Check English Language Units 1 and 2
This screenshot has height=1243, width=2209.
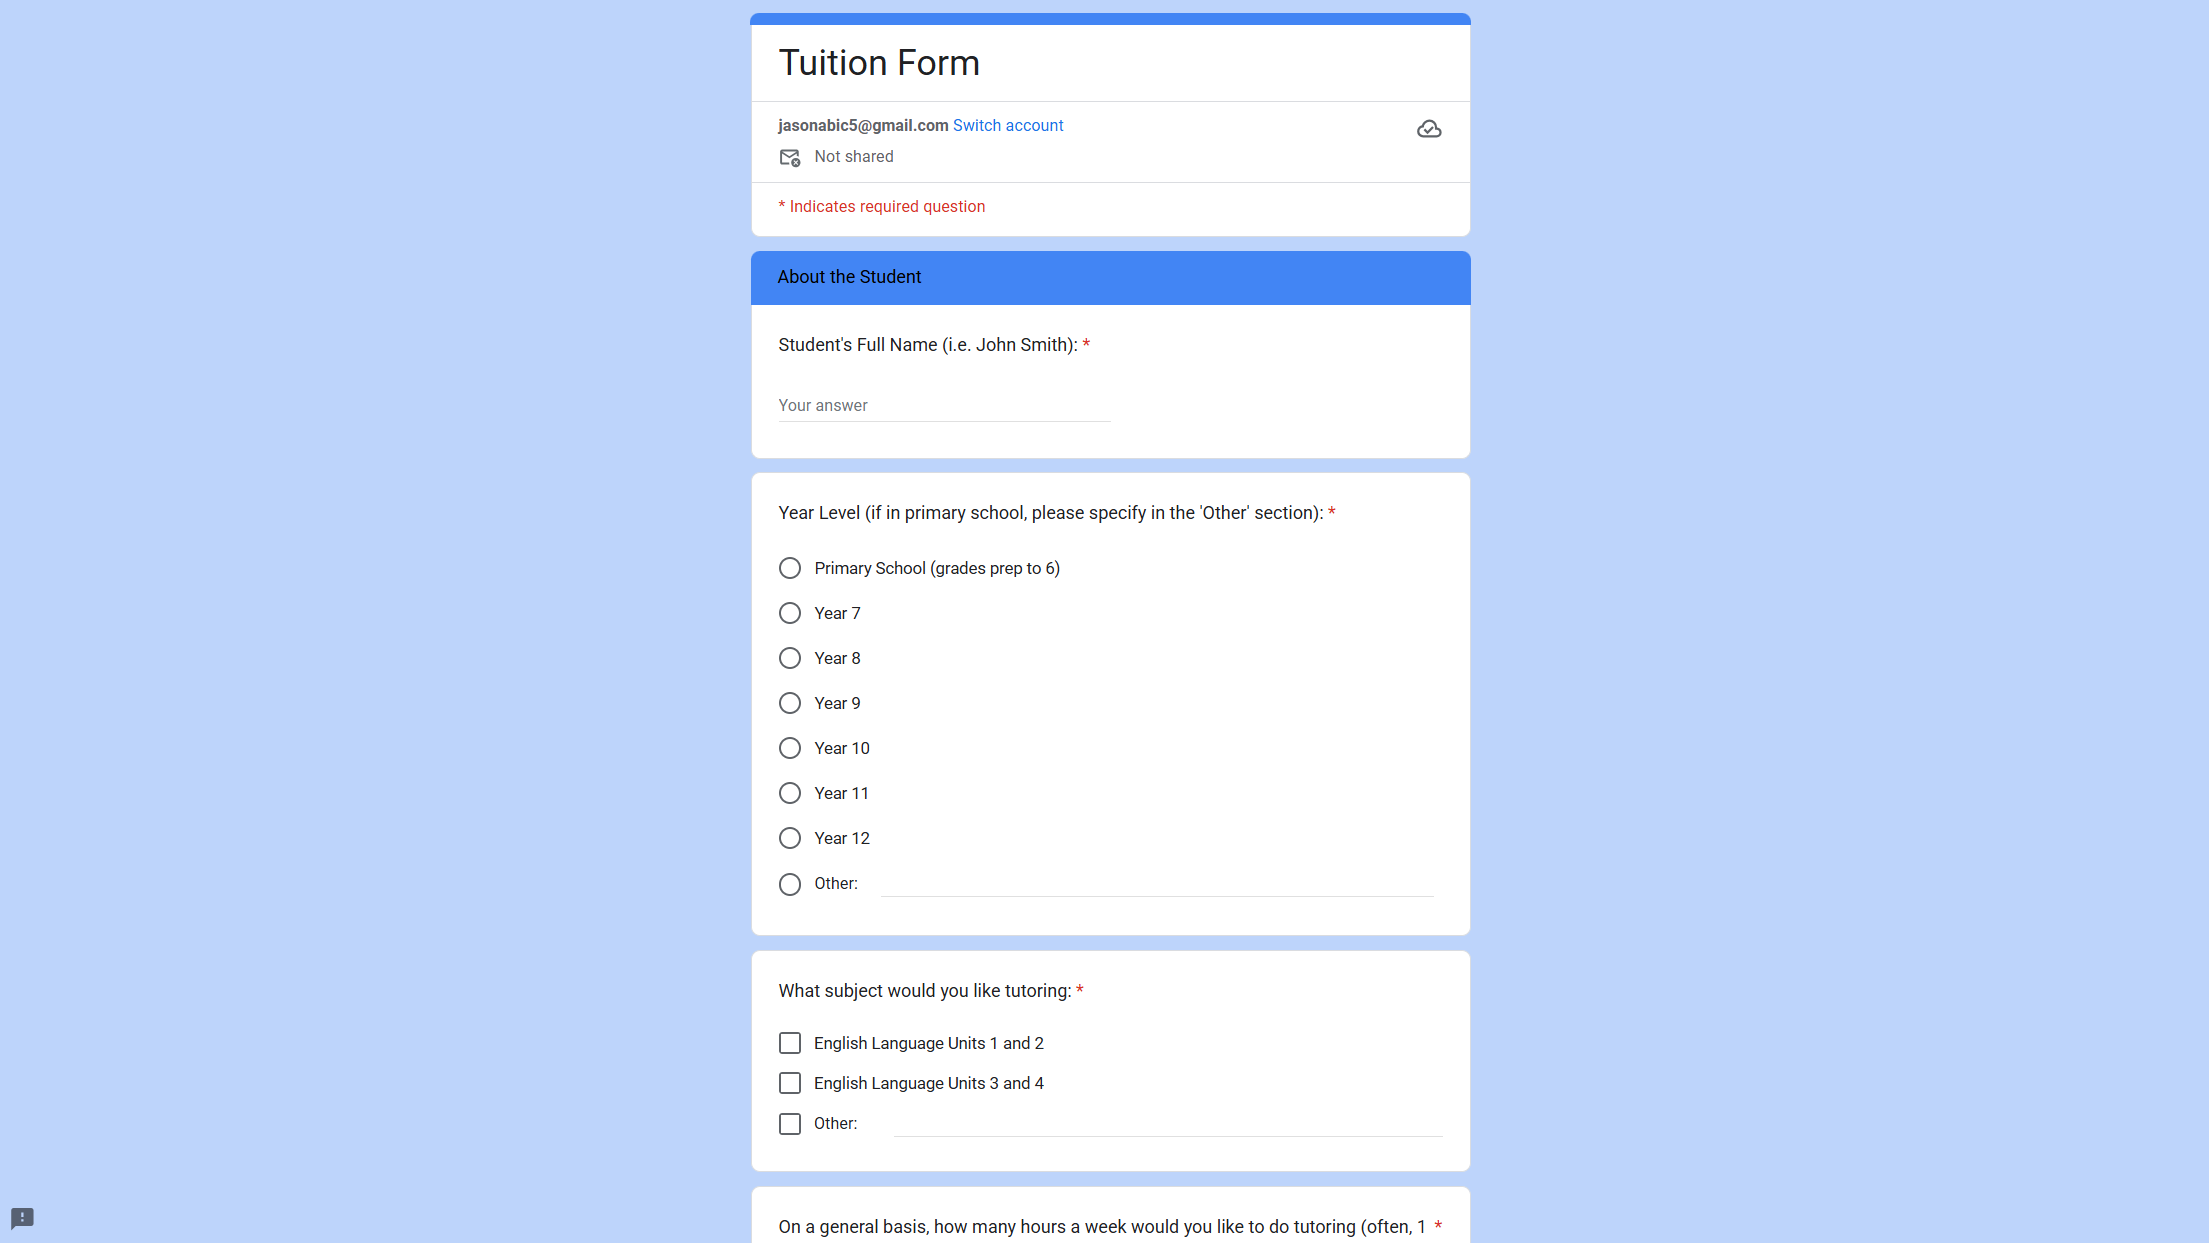coord(790,1044)
